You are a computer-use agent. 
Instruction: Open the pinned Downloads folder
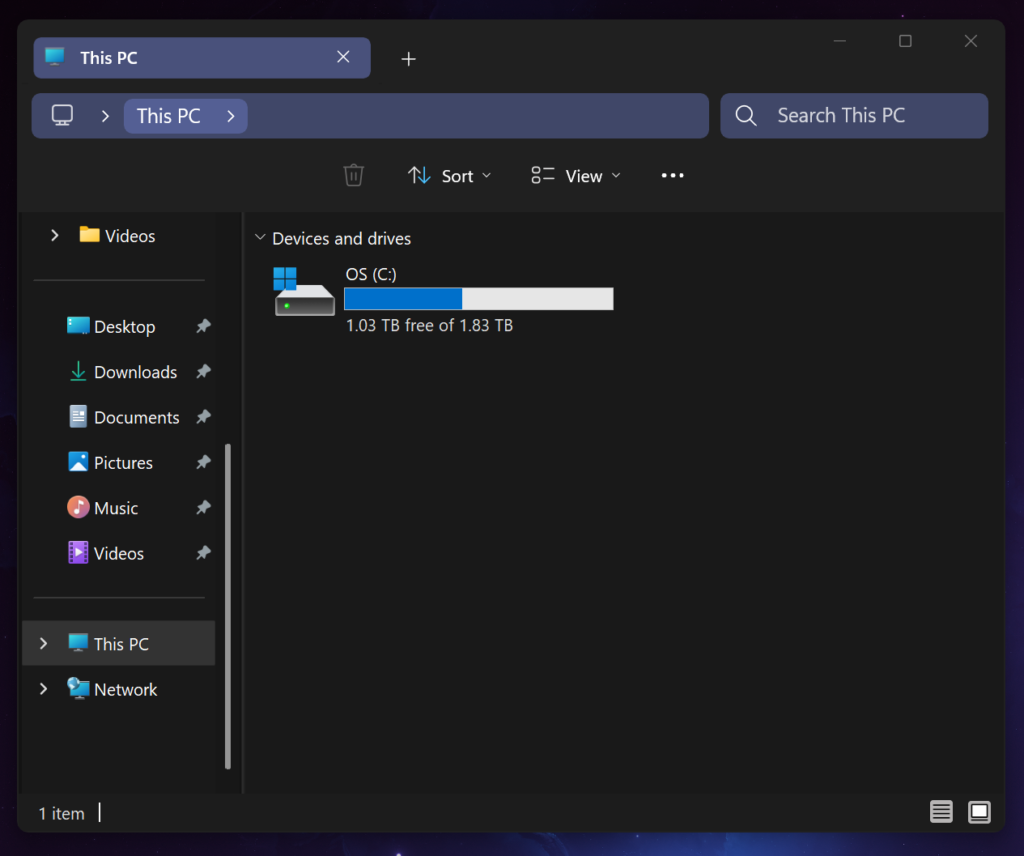click(123, 372)
